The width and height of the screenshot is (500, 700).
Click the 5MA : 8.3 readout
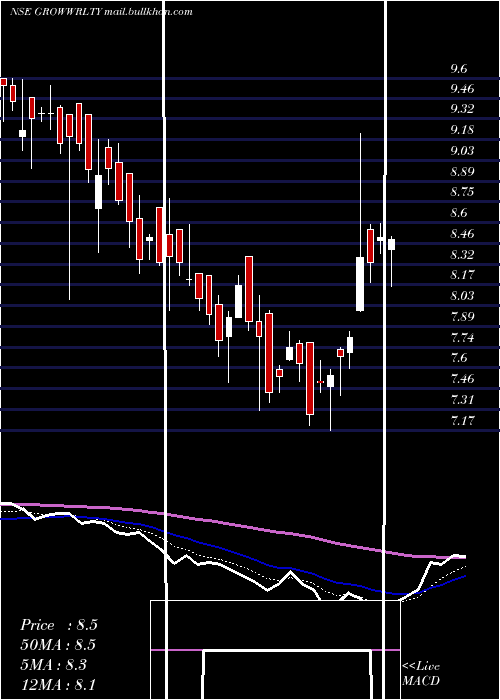pyautogui.click(x=54, y=665)
